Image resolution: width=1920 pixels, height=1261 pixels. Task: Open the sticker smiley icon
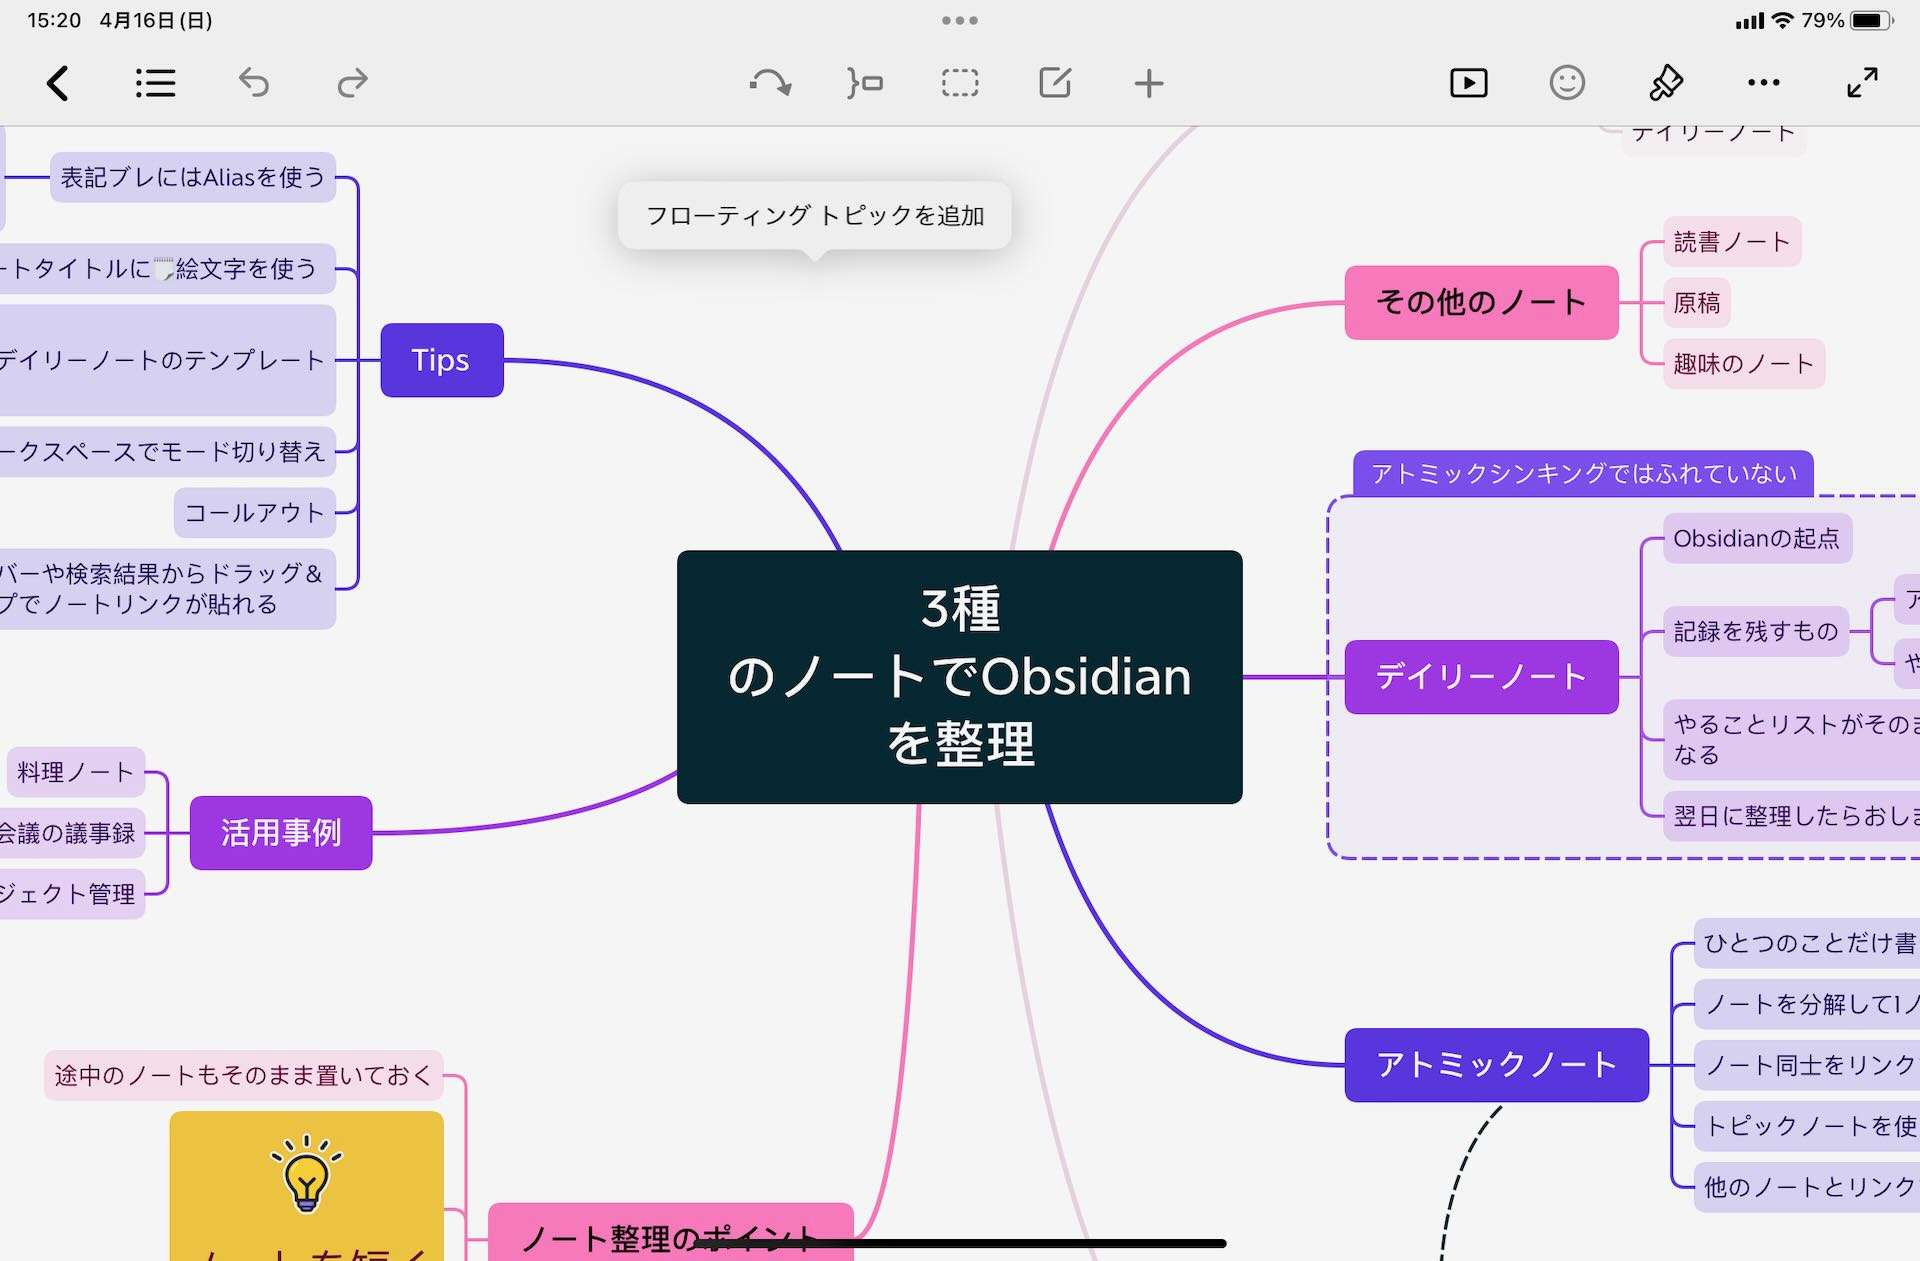coord(1567,83)
